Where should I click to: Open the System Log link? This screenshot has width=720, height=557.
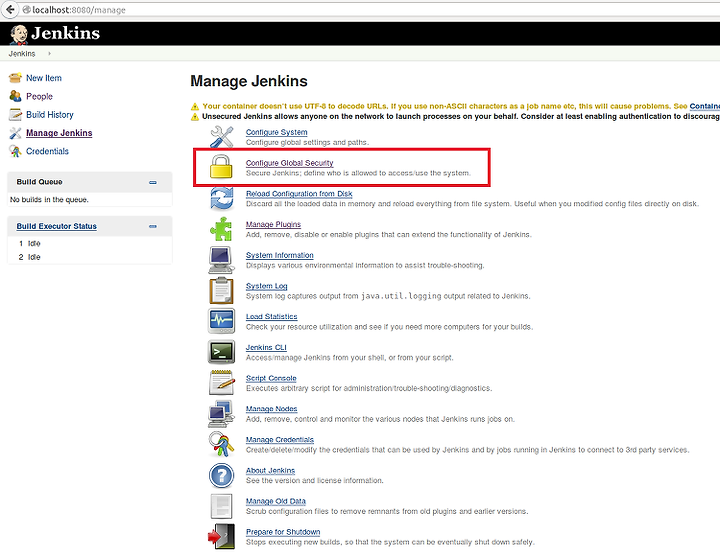[266, 286]
